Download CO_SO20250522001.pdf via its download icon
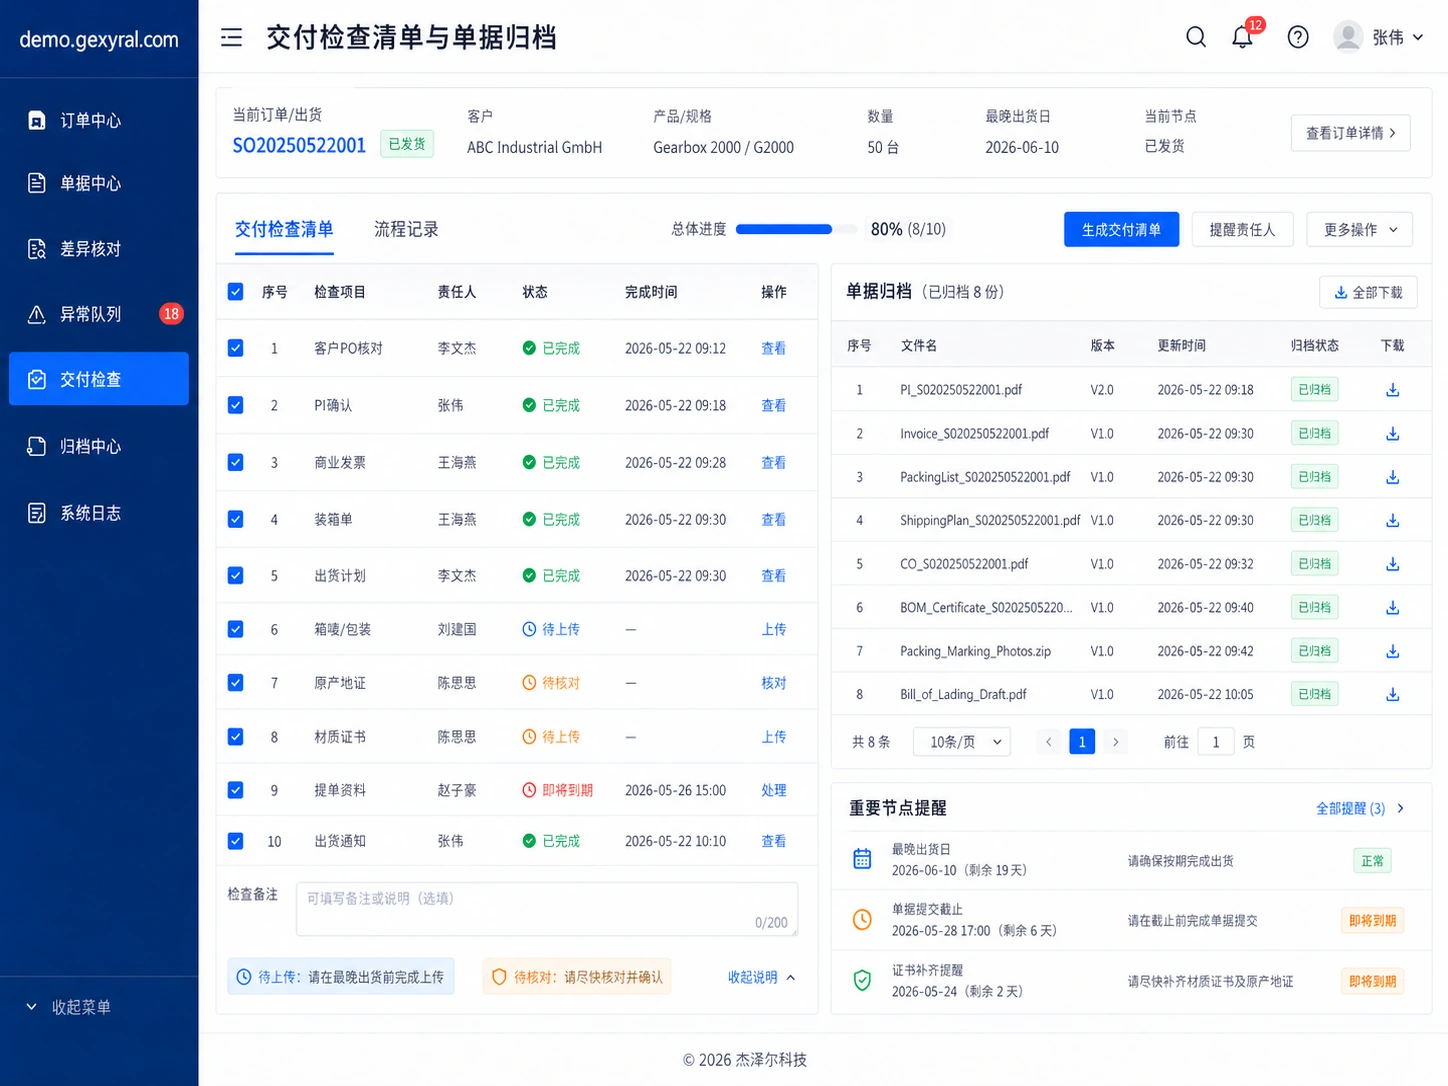Image resolution: width=1448 pixels, height=1086 pixels. [x=1392, y=564]
